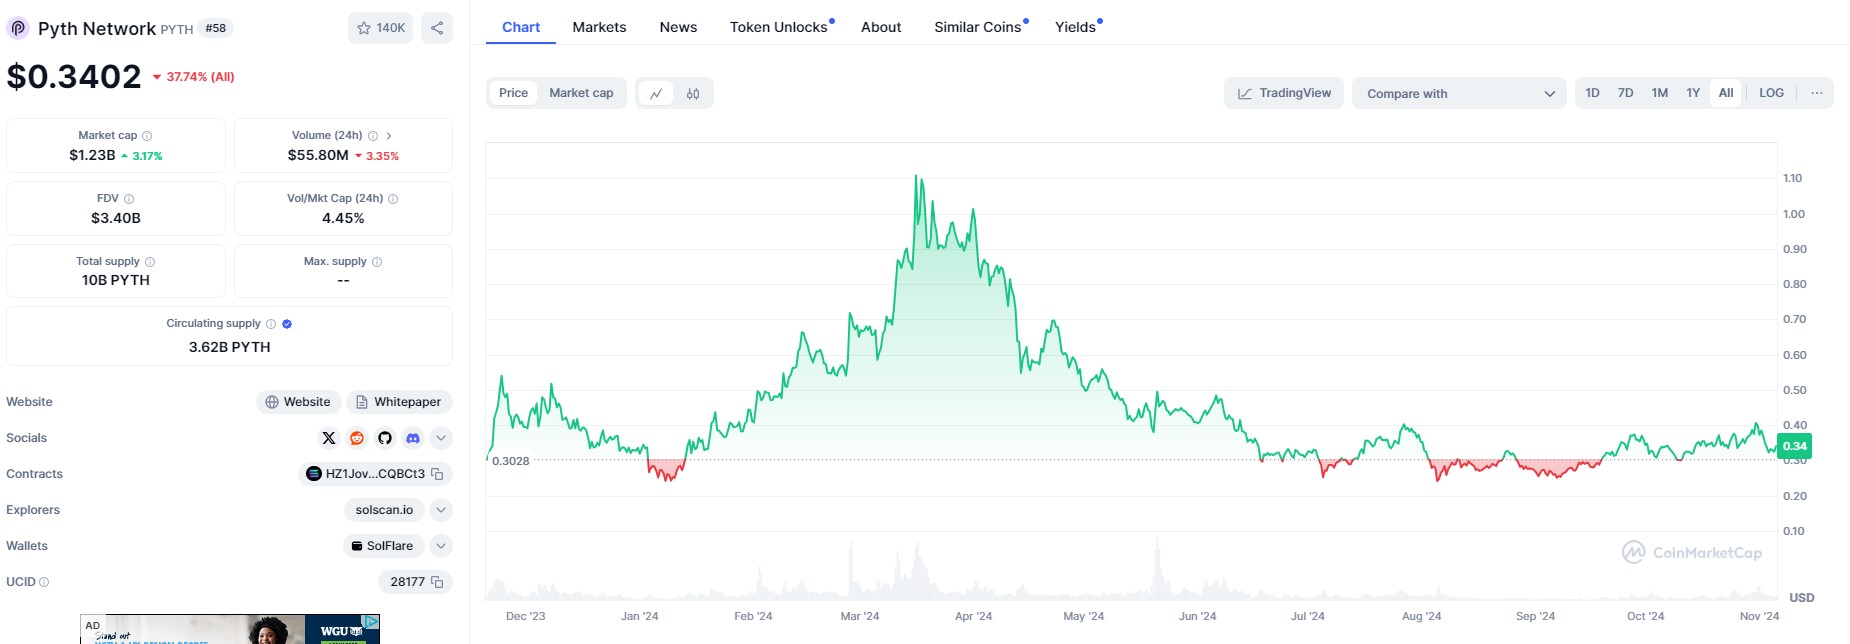This screenshot has height=644, width=1850.
Task: Click the Max. supply info icon
Action: pos(377,262)
